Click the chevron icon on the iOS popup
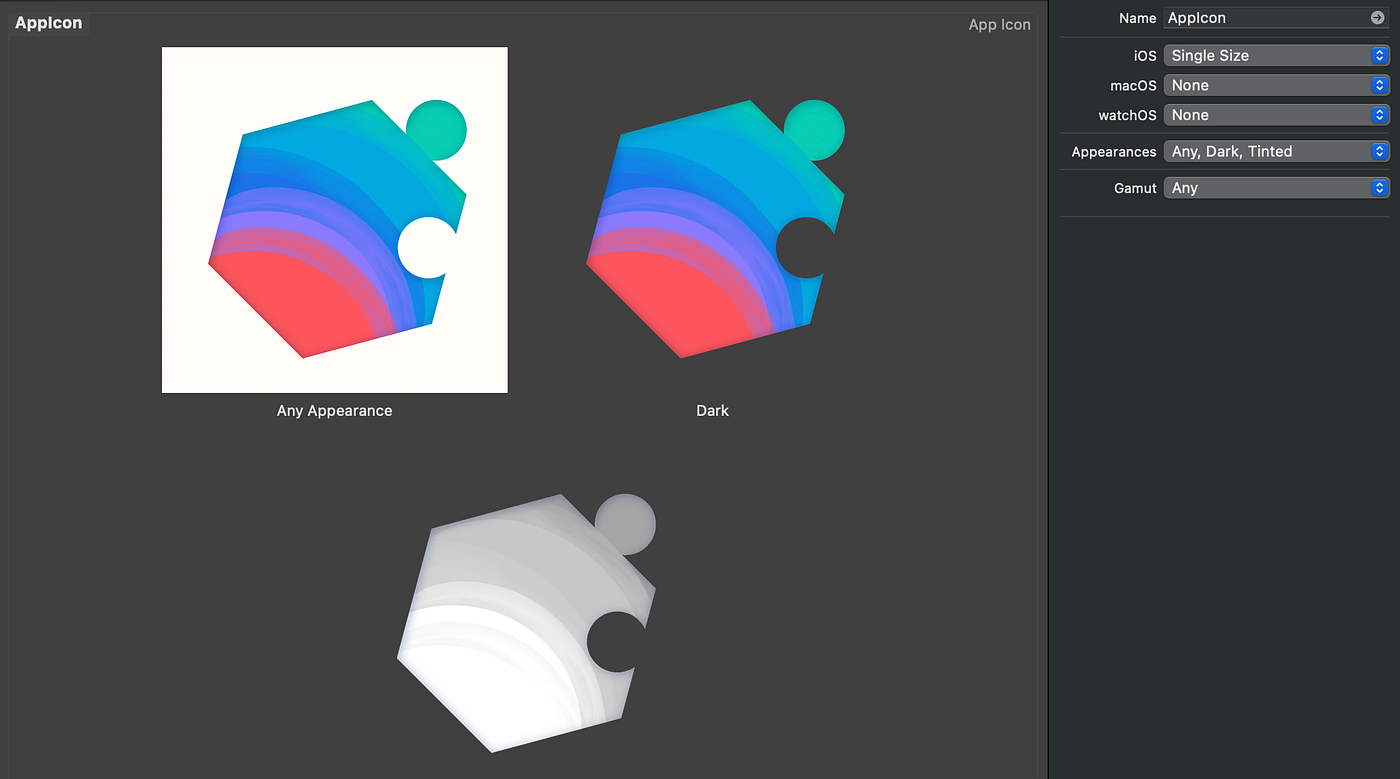This screenshot has height=779, width=1400. click(x=1381, y=55)
